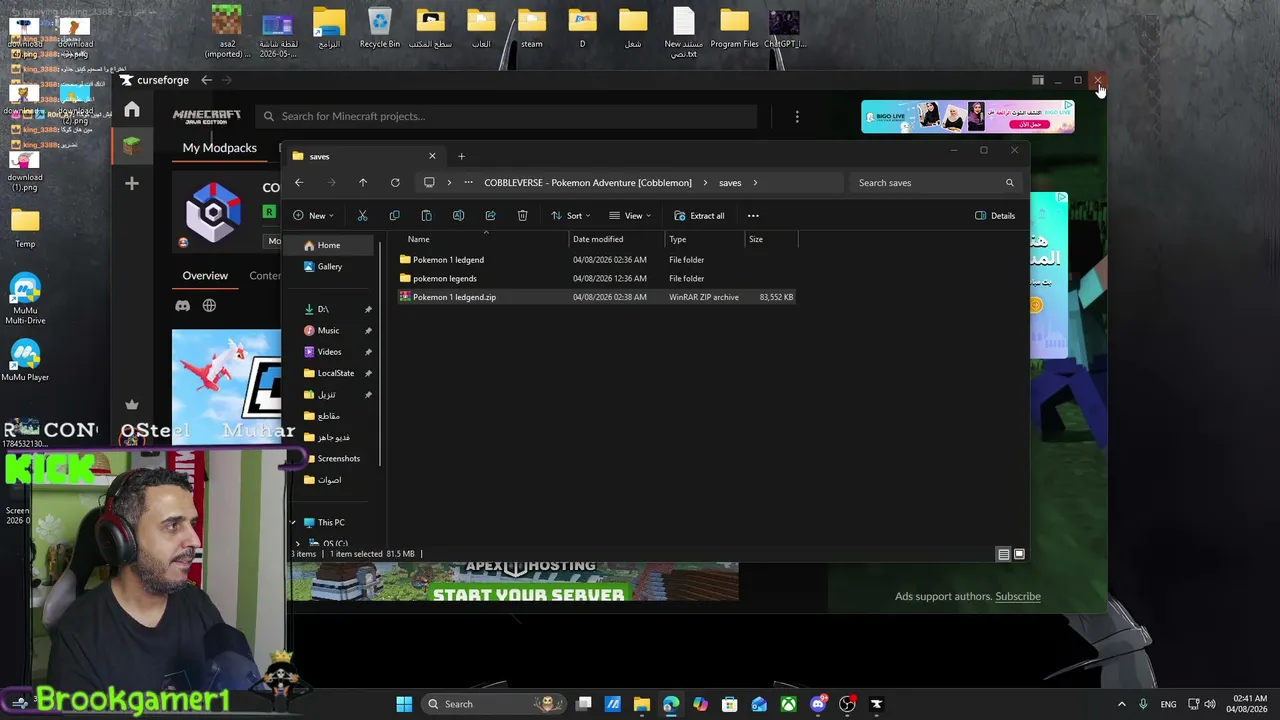Open Gallery in Explorer navigation pane
Screen dimensions: 1280x720
pos(329,267)
